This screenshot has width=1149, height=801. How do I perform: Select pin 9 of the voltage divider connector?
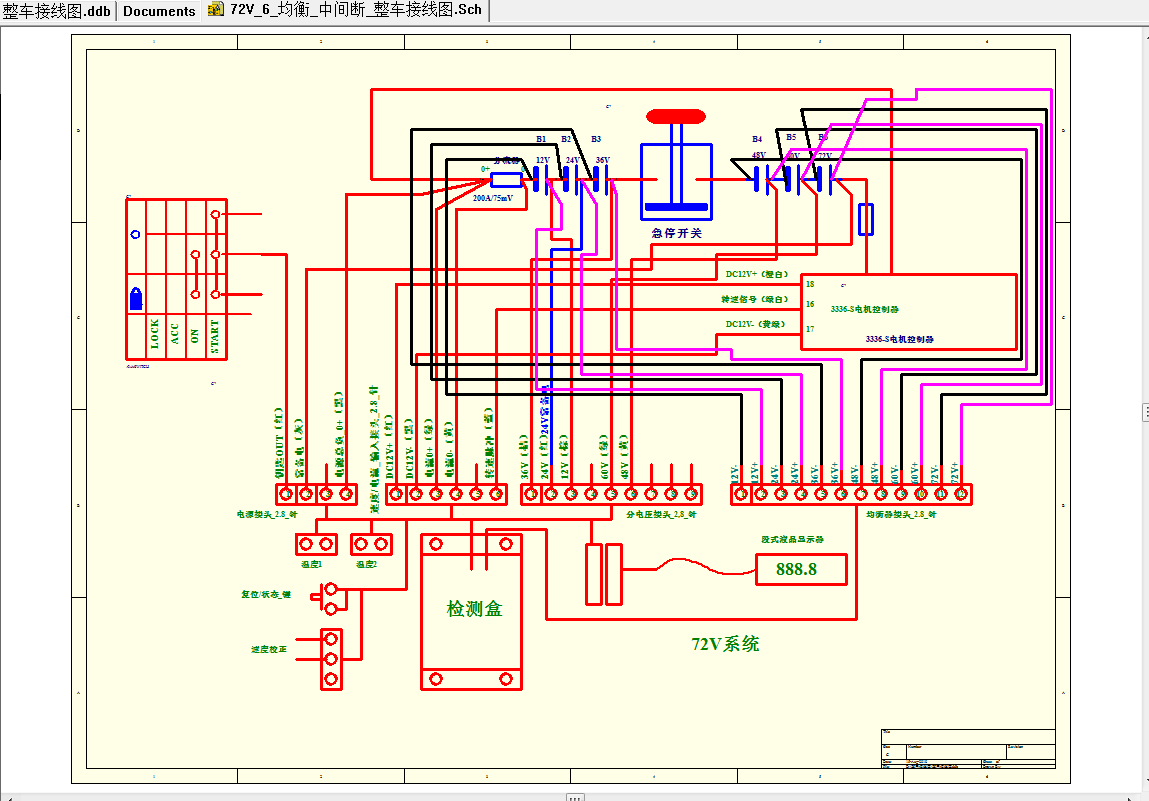point(690,494)
